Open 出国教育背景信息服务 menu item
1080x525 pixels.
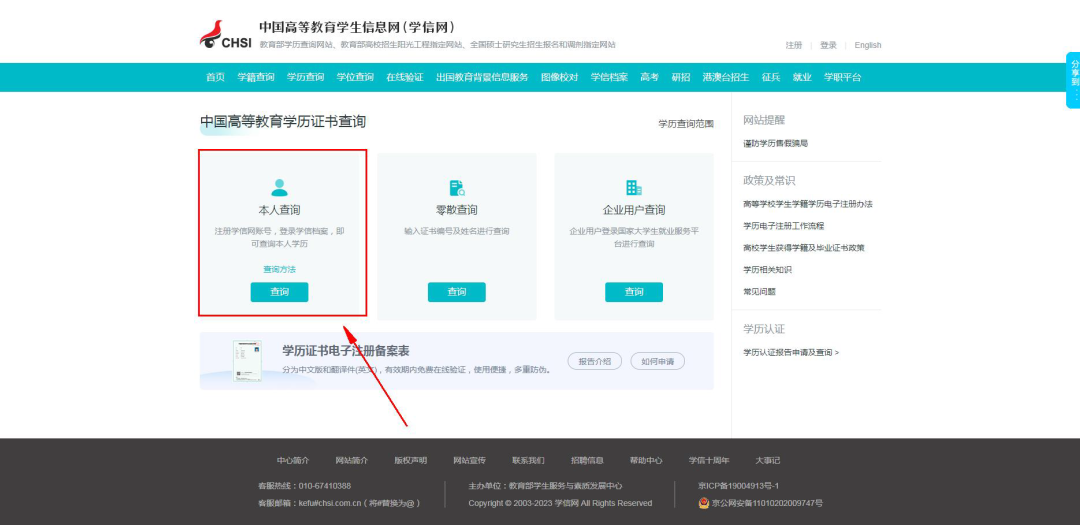pos(482,77)
